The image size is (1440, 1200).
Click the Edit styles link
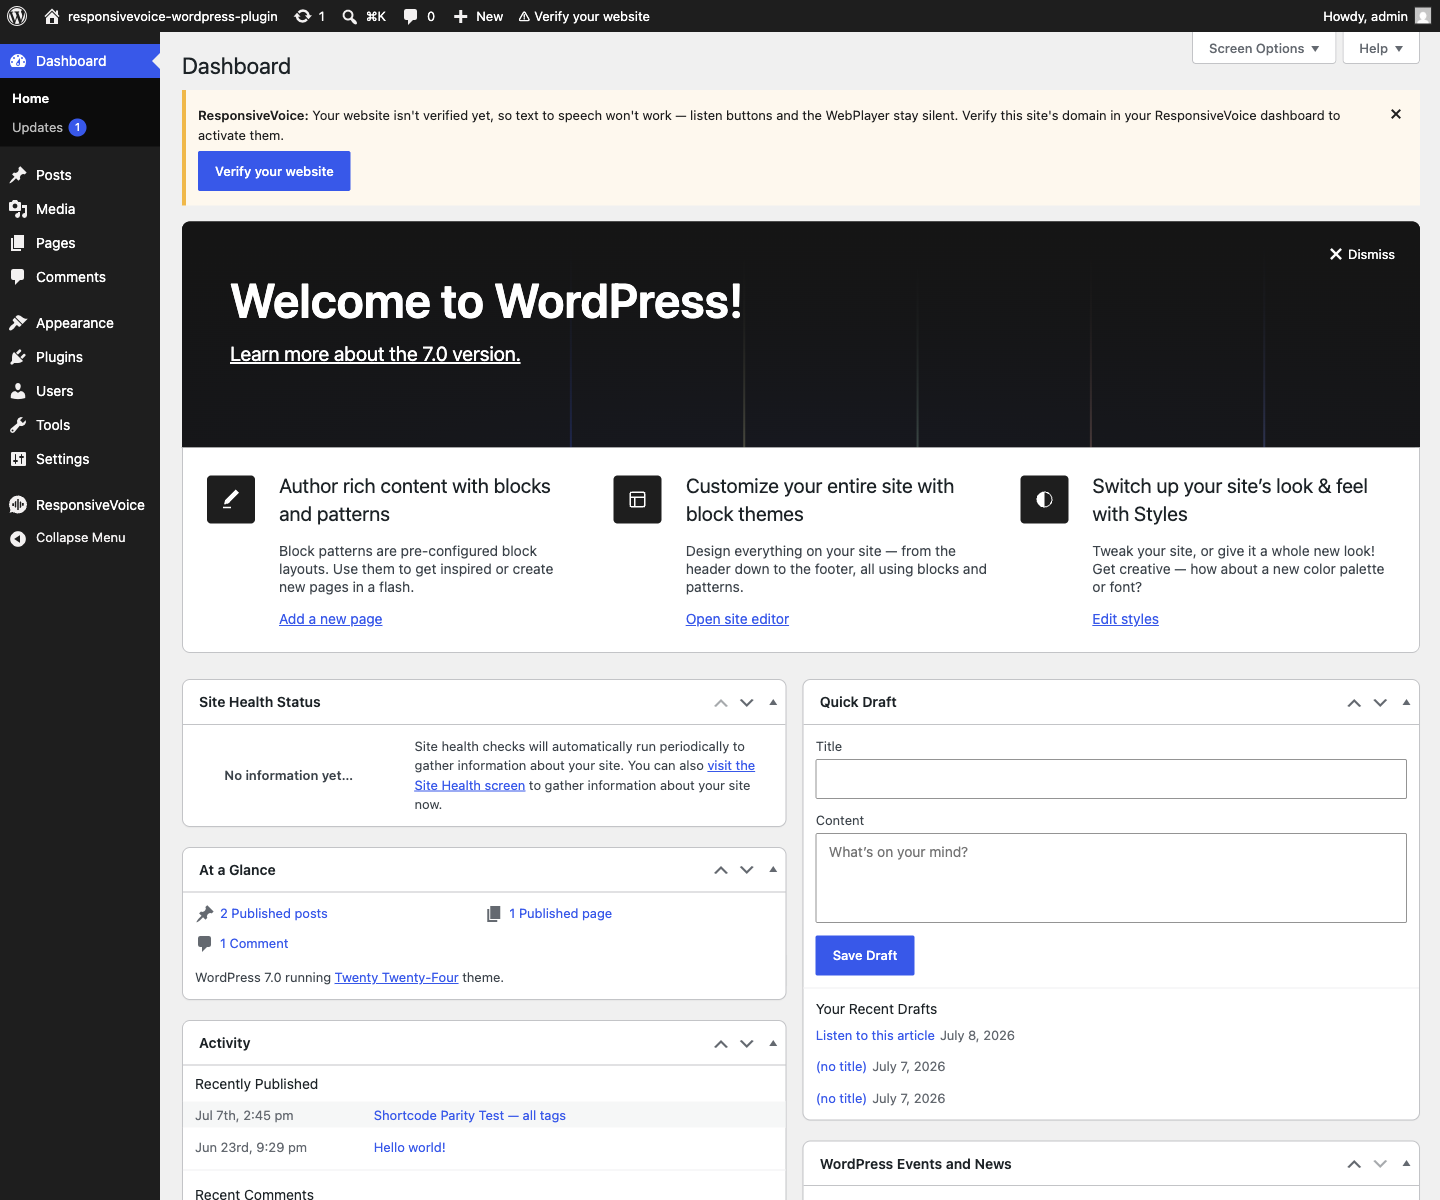tap(1125, 619)
